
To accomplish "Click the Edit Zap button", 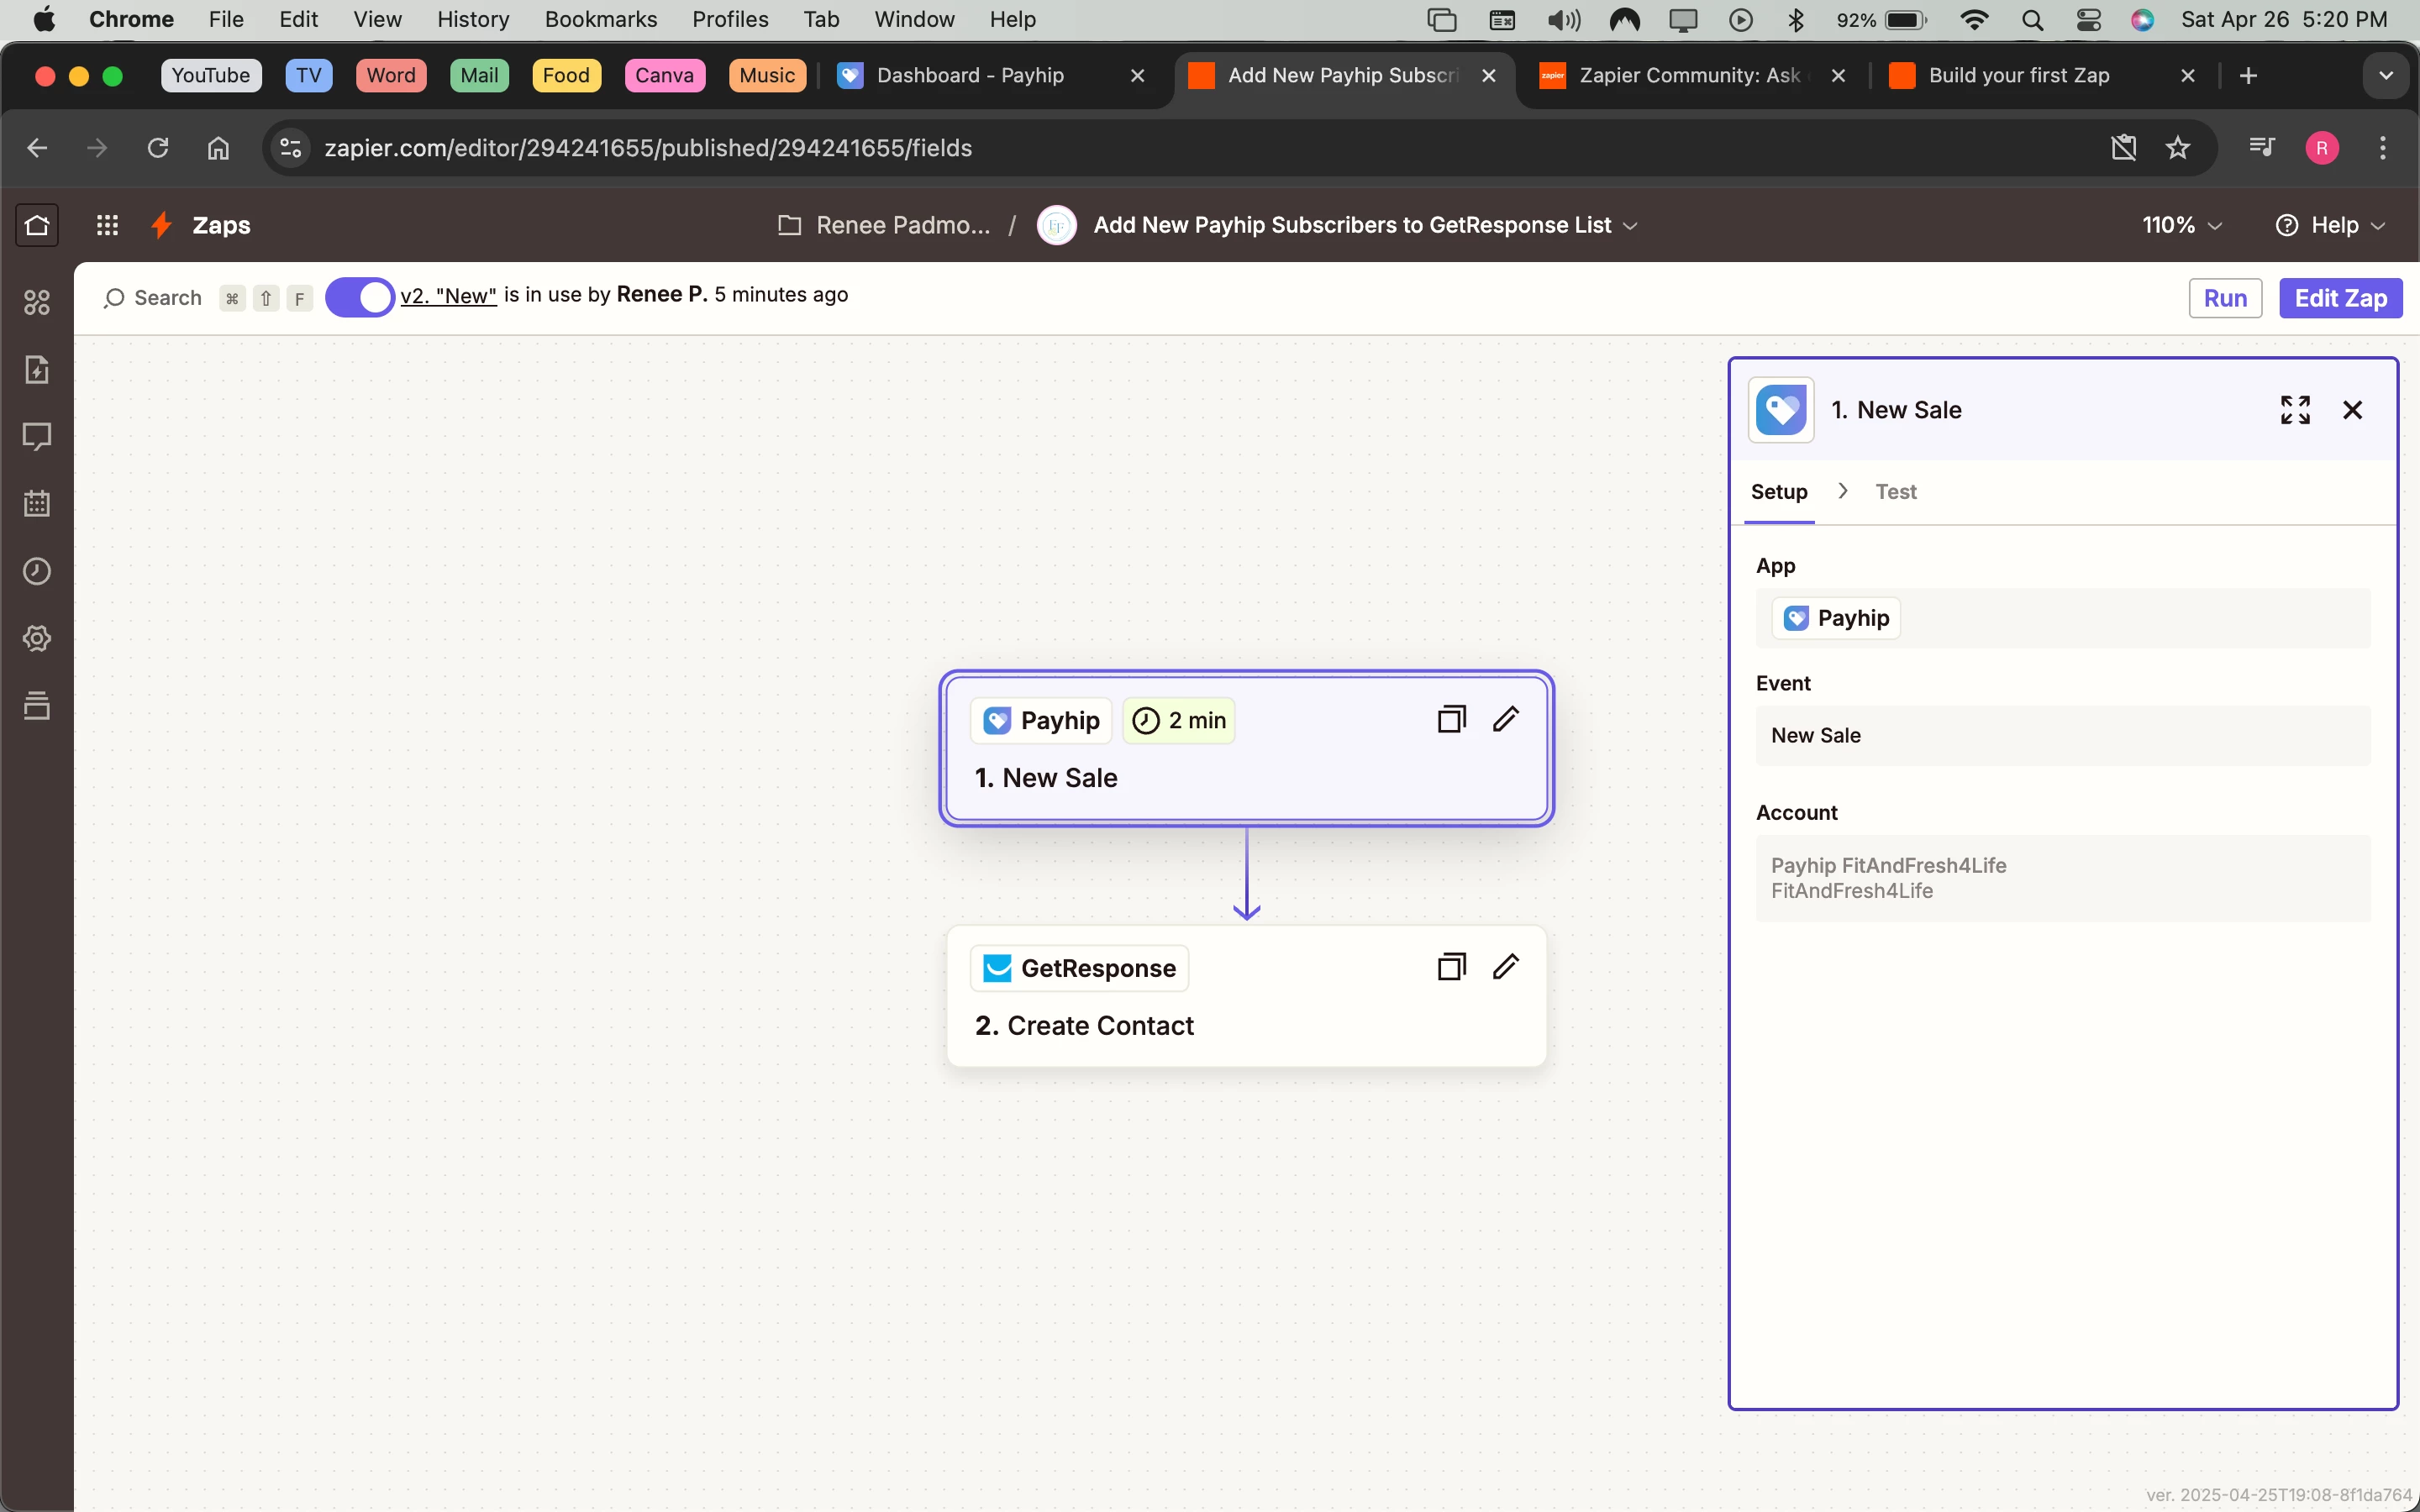I will click(x=2340, y=298).
